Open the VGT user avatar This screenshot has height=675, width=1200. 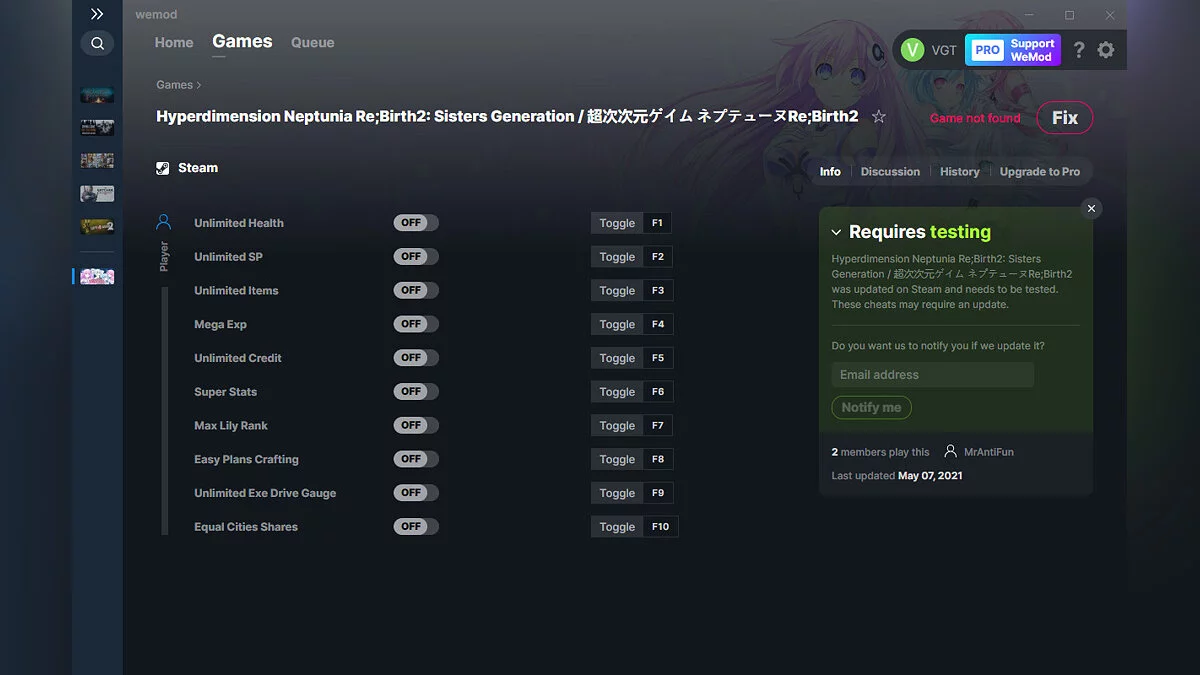(912, 50)
